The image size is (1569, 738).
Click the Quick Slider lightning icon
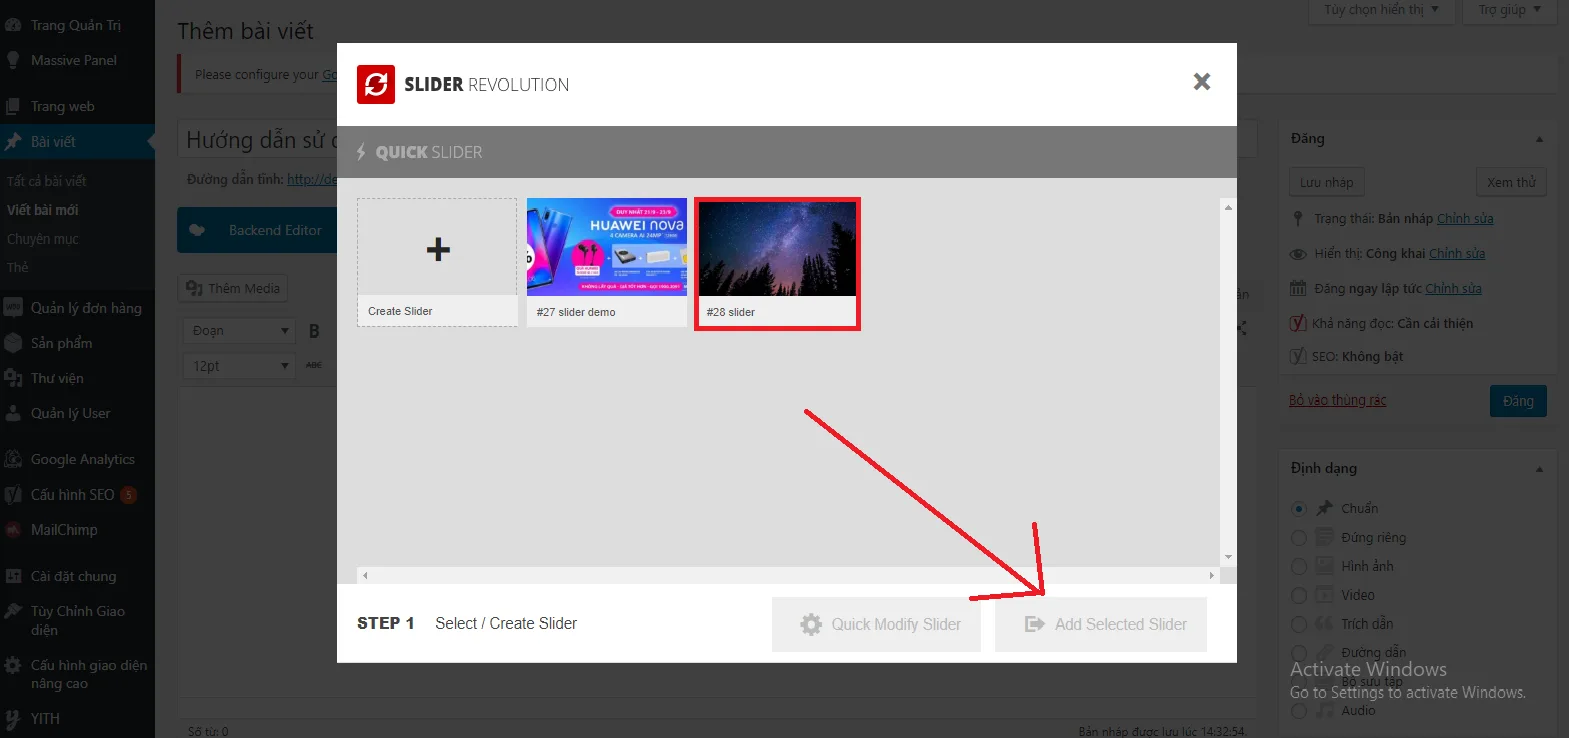click(361, 152)
